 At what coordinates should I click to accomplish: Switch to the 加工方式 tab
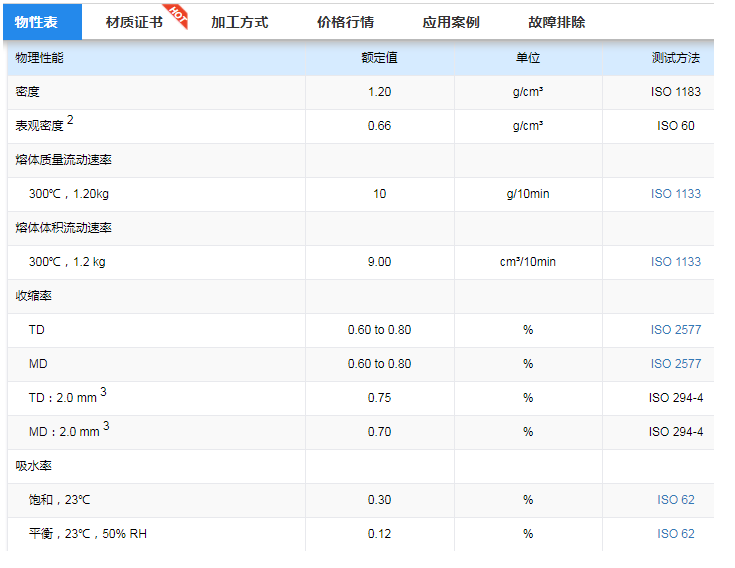[x=239, y=22]
